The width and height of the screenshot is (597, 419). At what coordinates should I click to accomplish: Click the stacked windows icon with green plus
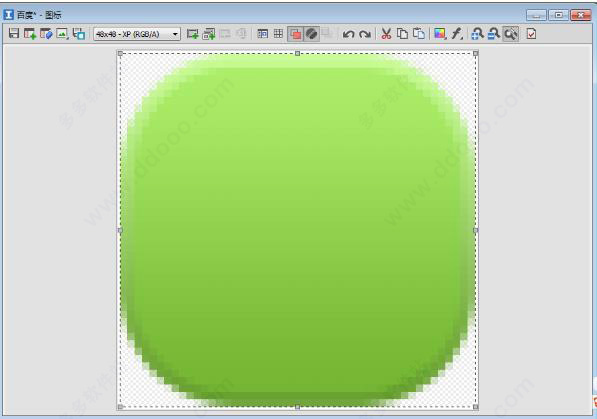pyautogui.click(x=209, y=34)
